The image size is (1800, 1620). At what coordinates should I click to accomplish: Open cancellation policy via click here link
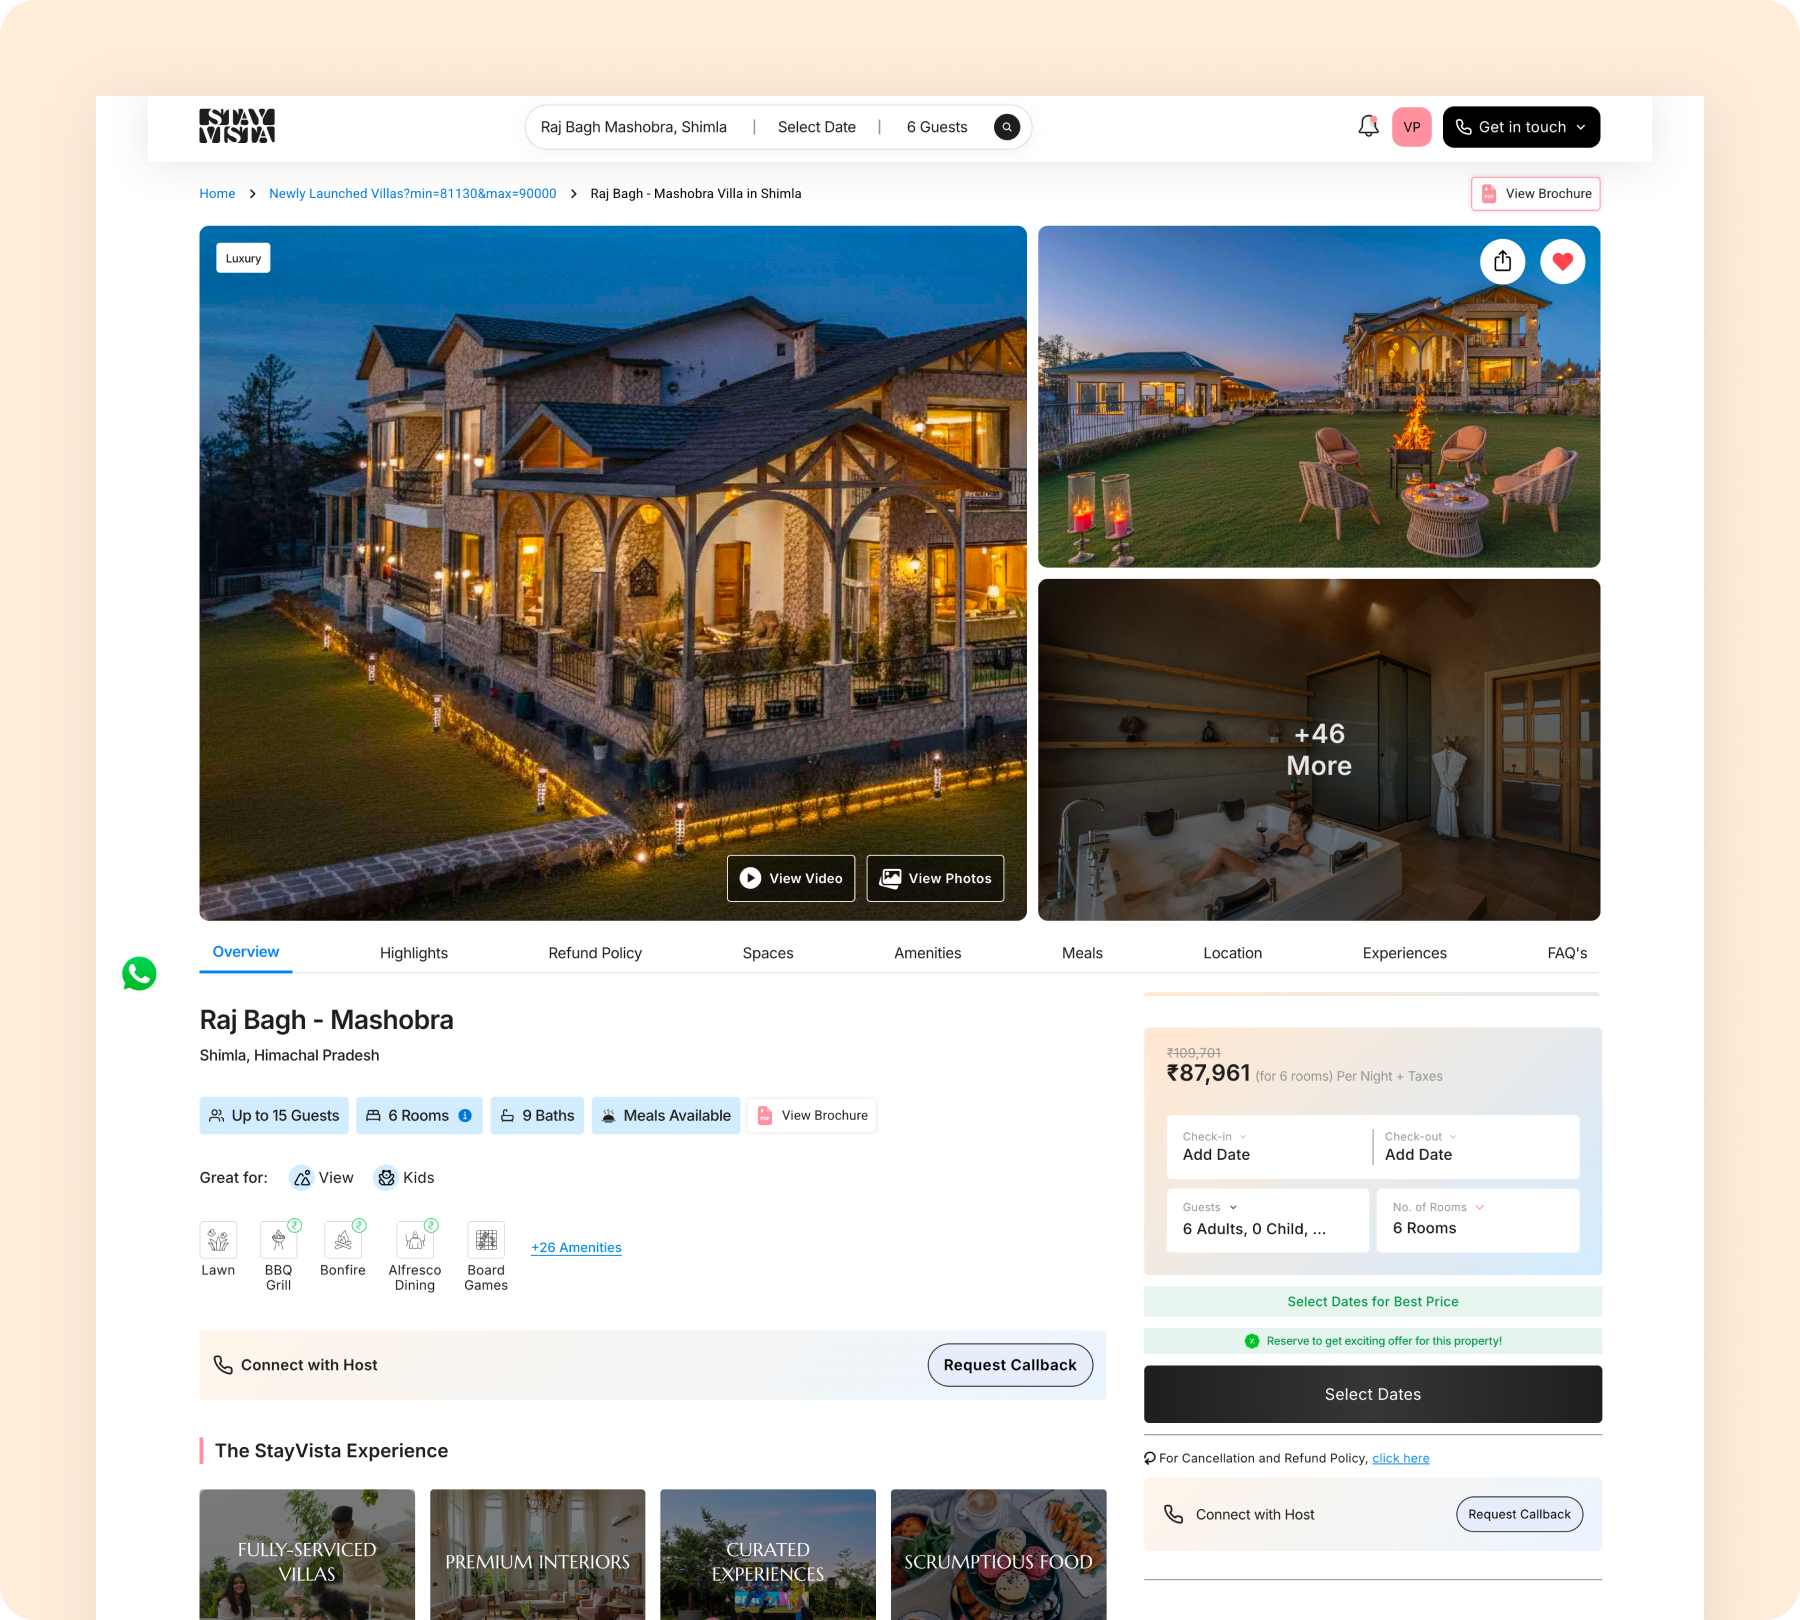[1400, 1458]
